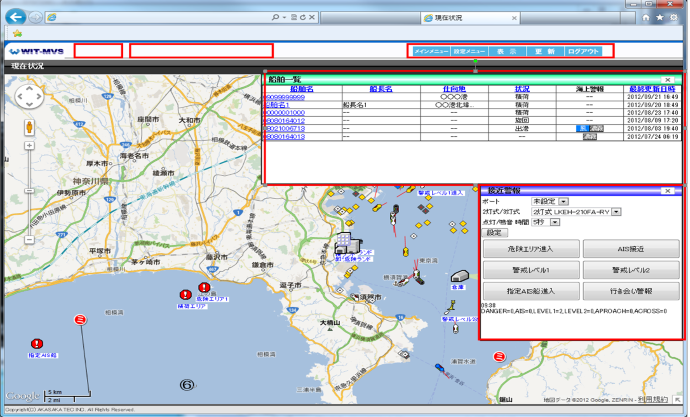Close the 船舶一覧 panel
This screenshot has width=690, height=417.
668,80
